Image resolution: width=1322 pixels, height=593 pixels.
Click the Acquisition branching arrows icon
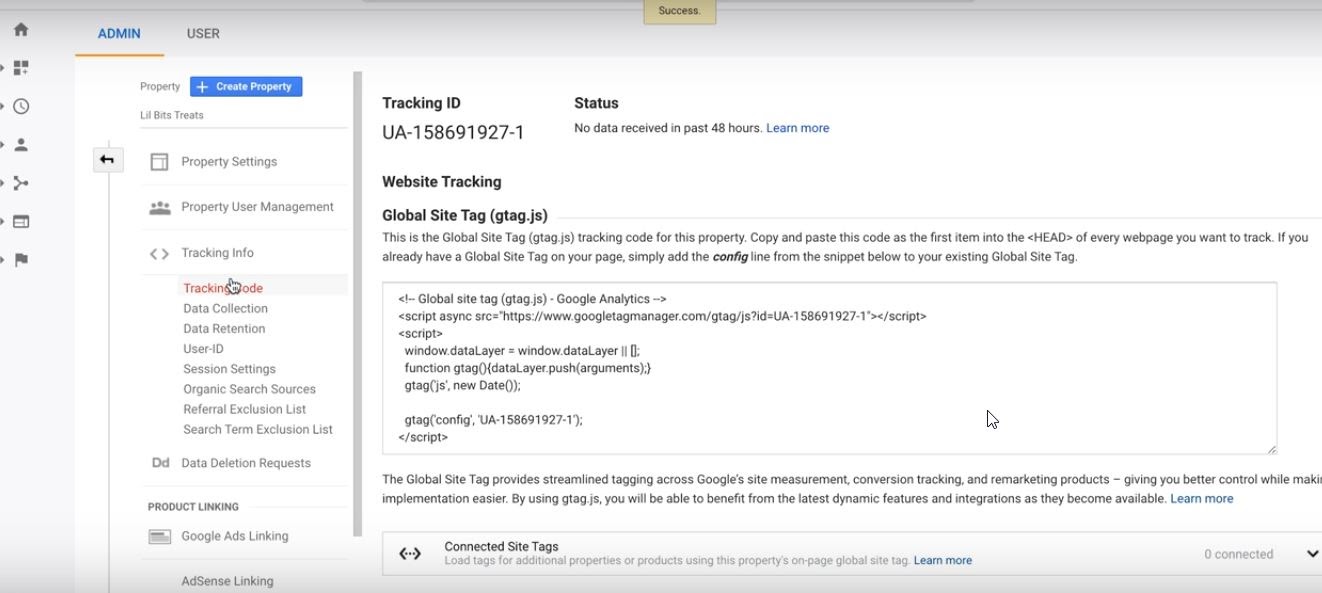21,183
